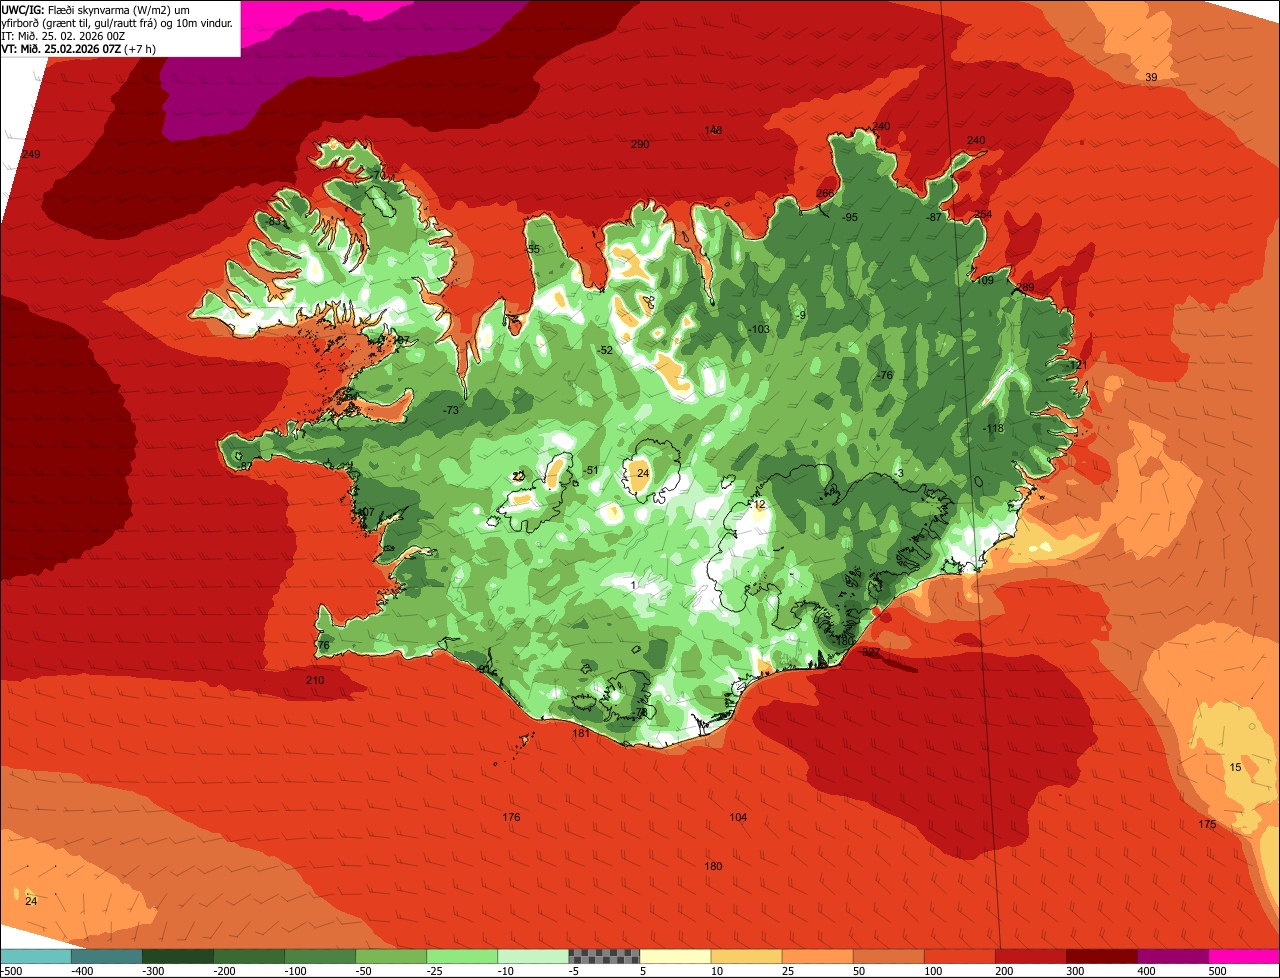The width and height of the screenshot is (1280, 978).
Task: Select the purple 400 to 500 legend swatch
Action: (x=1172, y=956)
